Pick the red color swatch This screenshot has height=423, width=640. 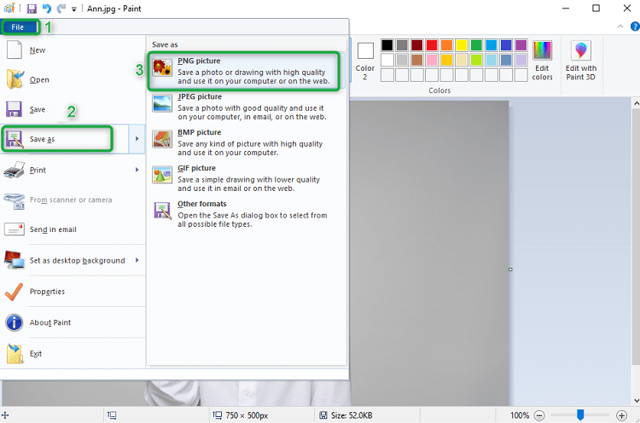pos(432,45)
